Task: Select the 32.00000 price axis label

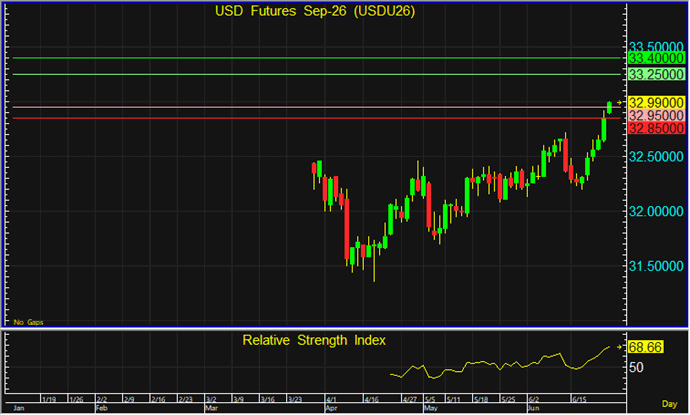Action: tap(656, 212)
